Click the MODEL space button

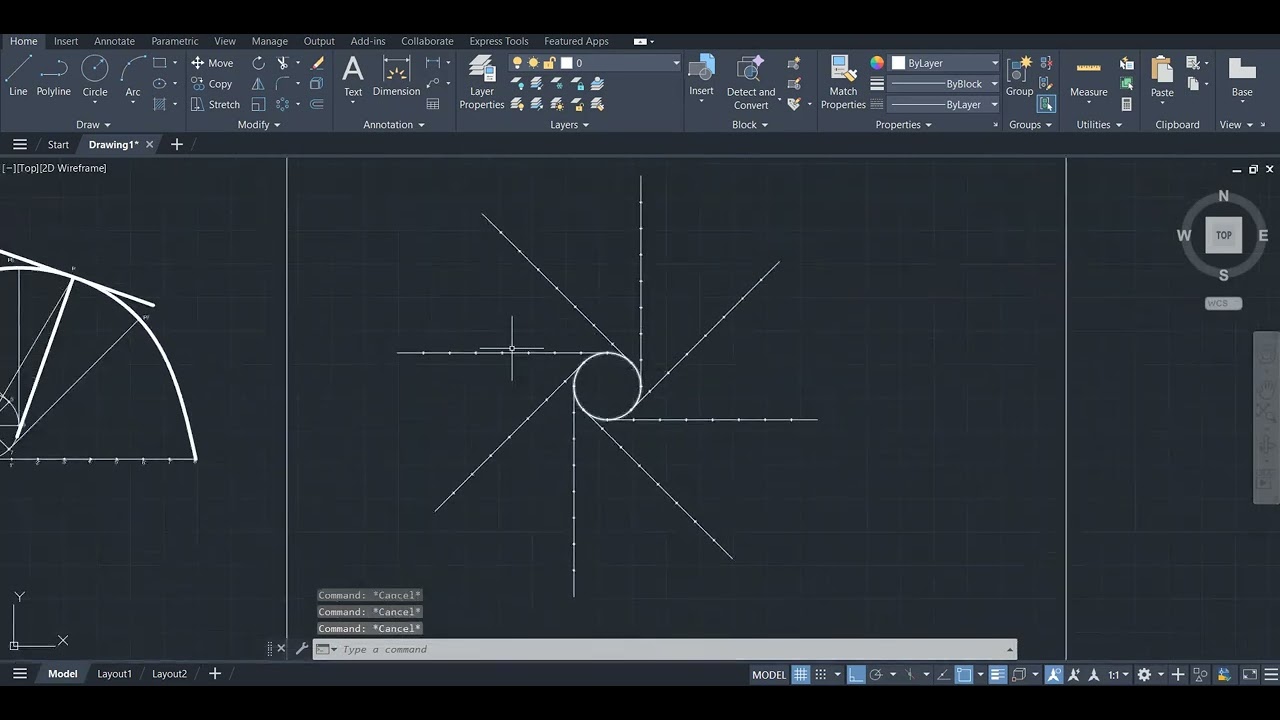pos(769,674)
